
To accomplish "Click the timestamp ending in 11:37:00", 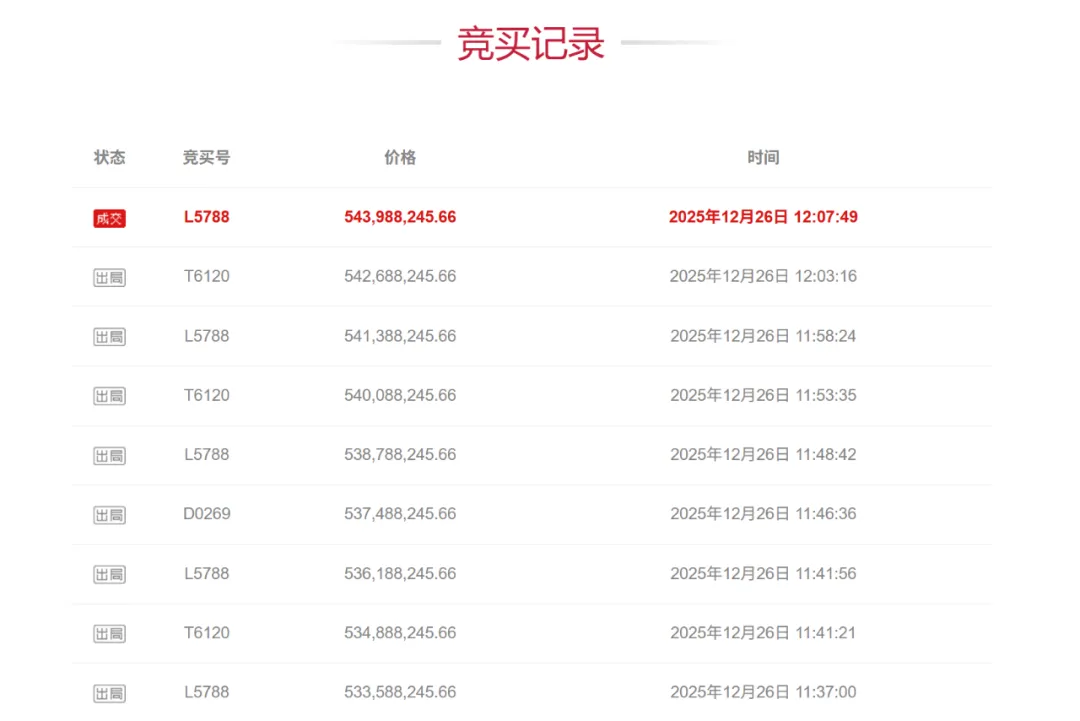I will (x=763, y=692).
